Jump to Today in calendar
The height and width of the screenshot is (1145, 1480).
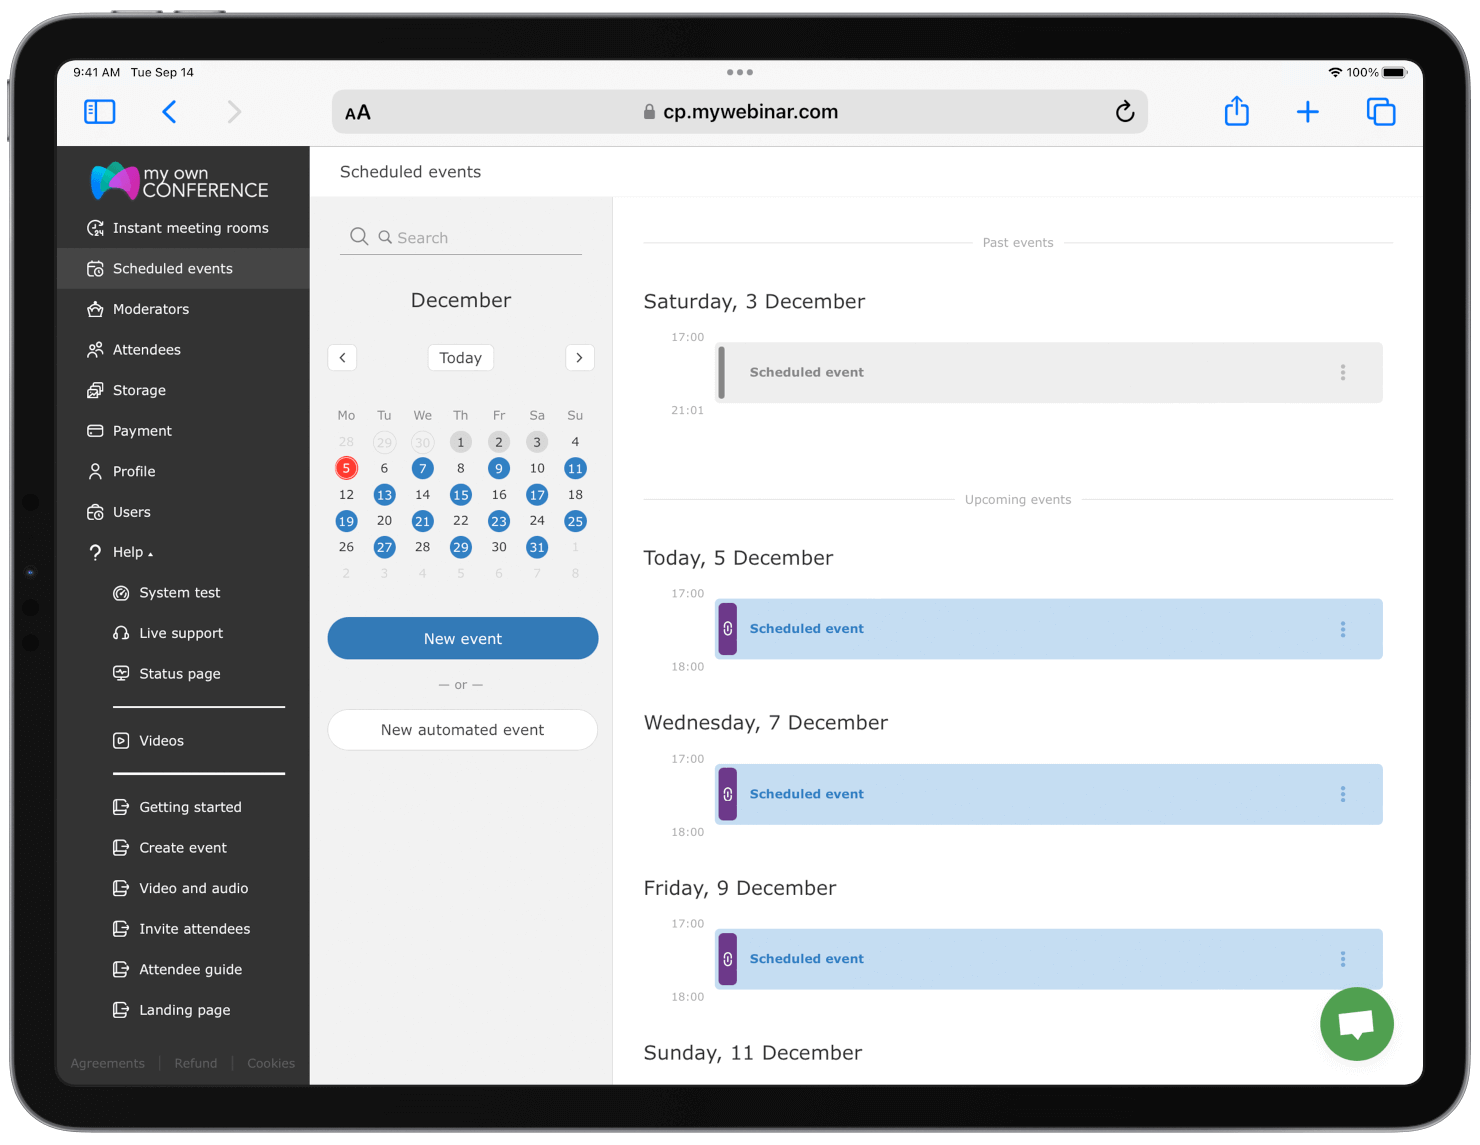tap(460, 358)
